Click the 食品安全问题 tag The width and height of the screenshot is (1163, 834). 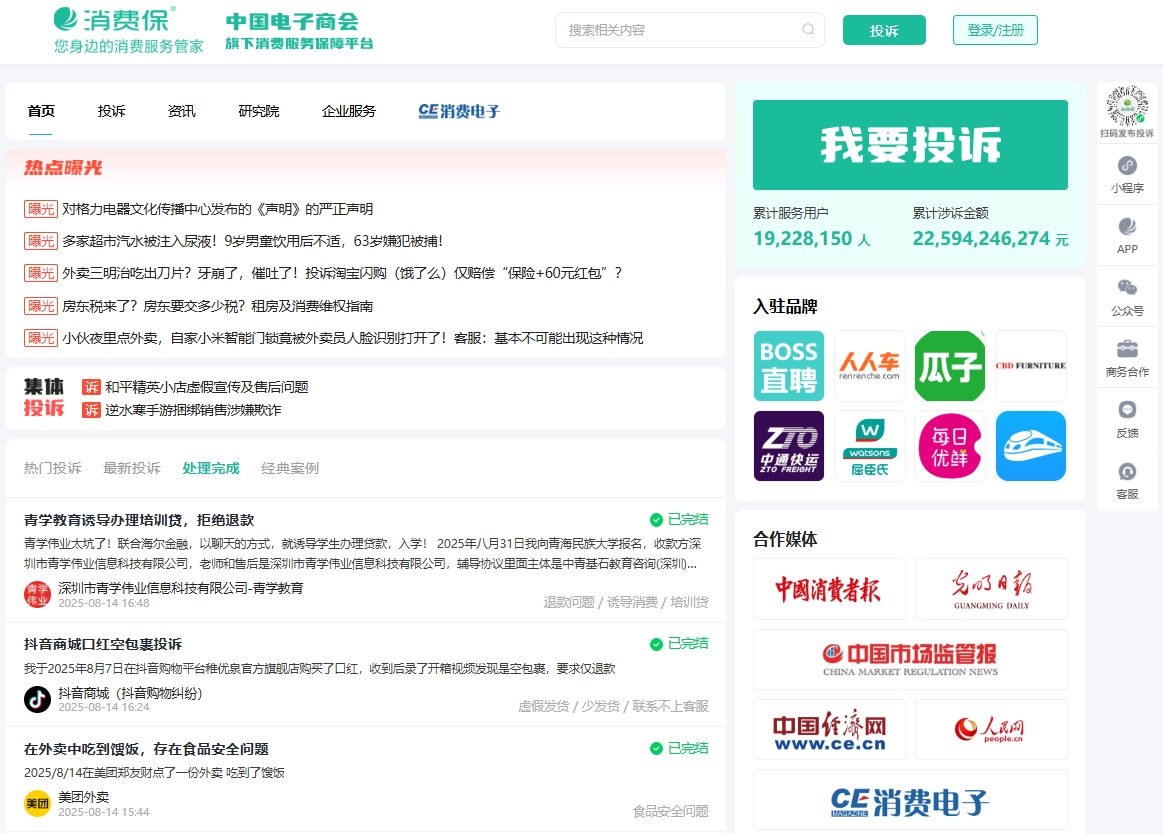(671, 811)
